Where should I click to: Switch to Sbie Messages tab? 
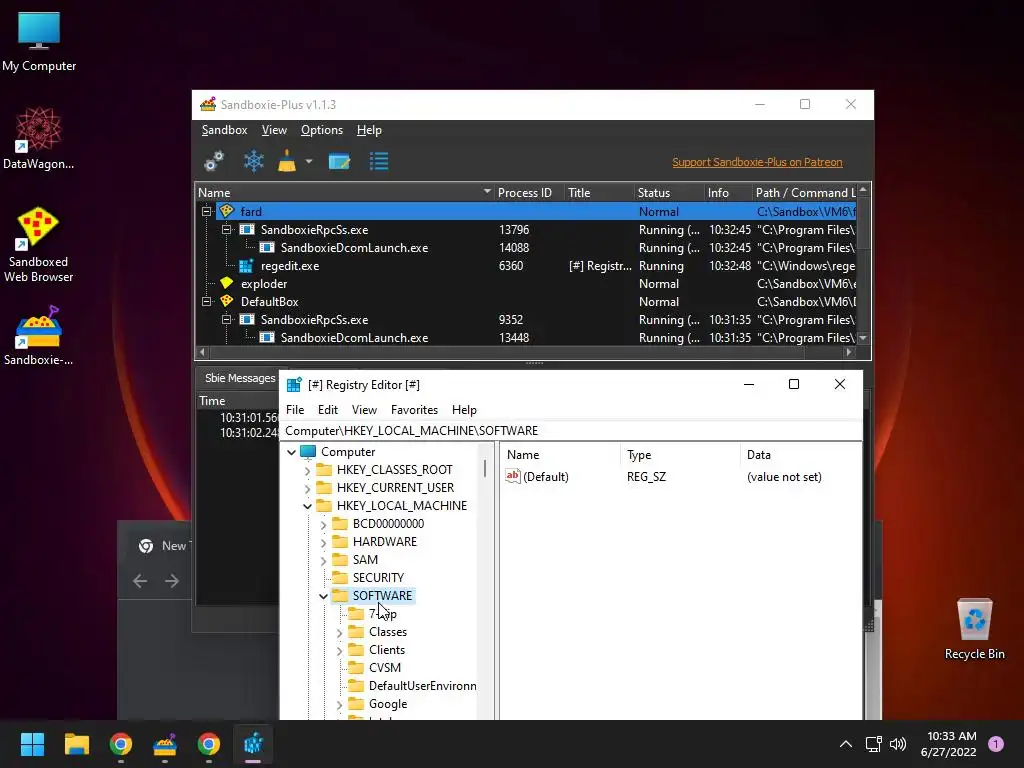click(x=240, y=378)
